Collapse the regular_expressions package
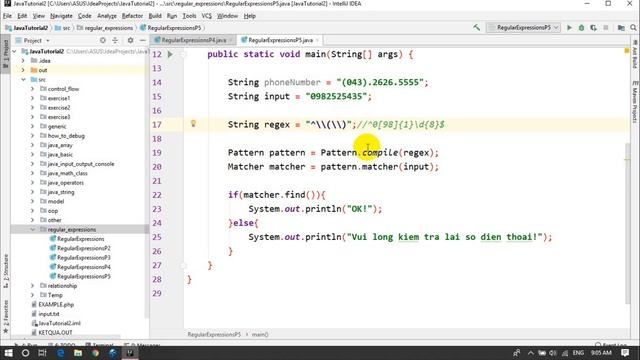This screenshot has height=360, width=640. [x=32, y=230]
